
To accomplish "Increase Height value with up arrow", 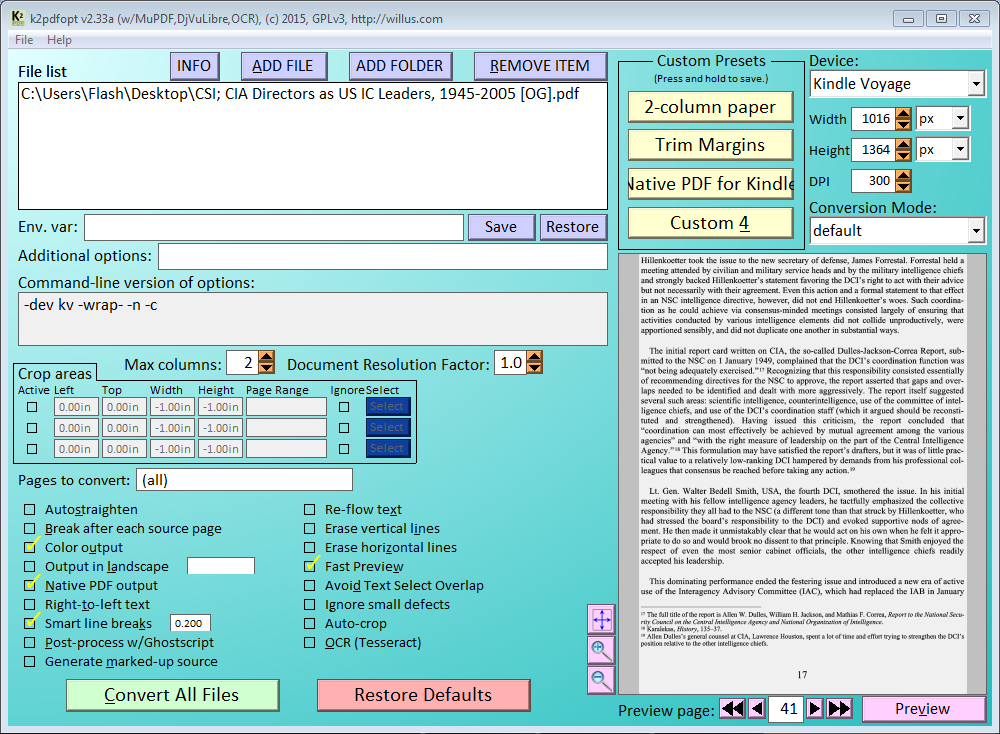I will (903, 144).
